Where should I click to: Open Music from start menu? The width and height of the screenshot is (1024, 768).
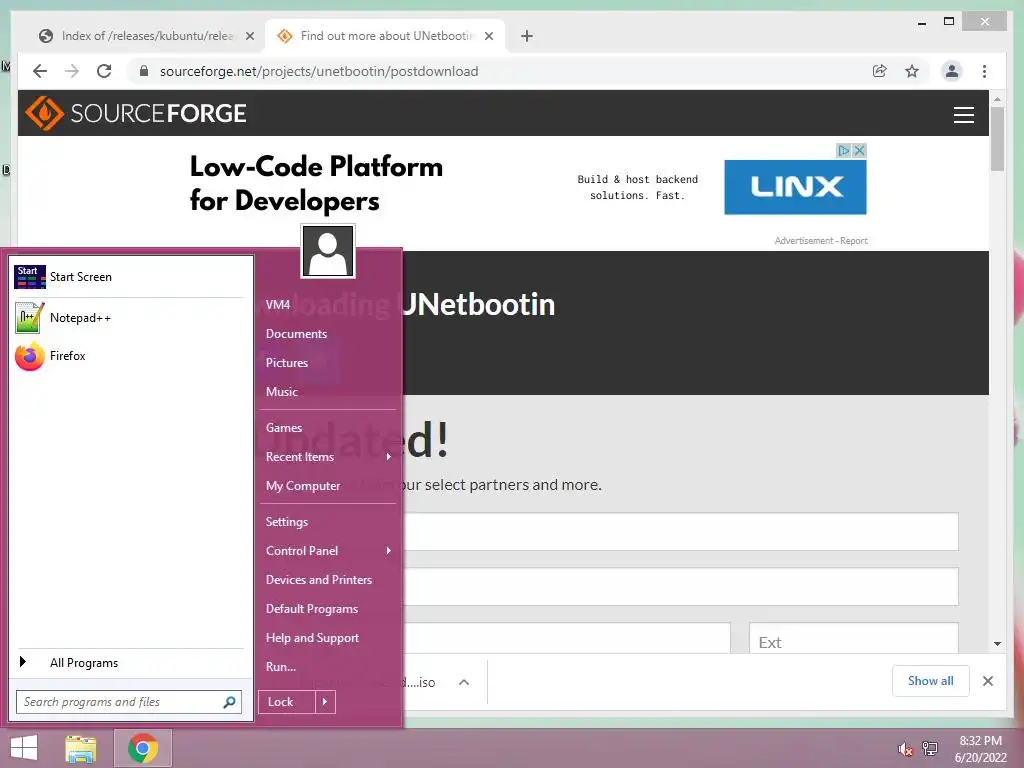(x=328, y=392)
